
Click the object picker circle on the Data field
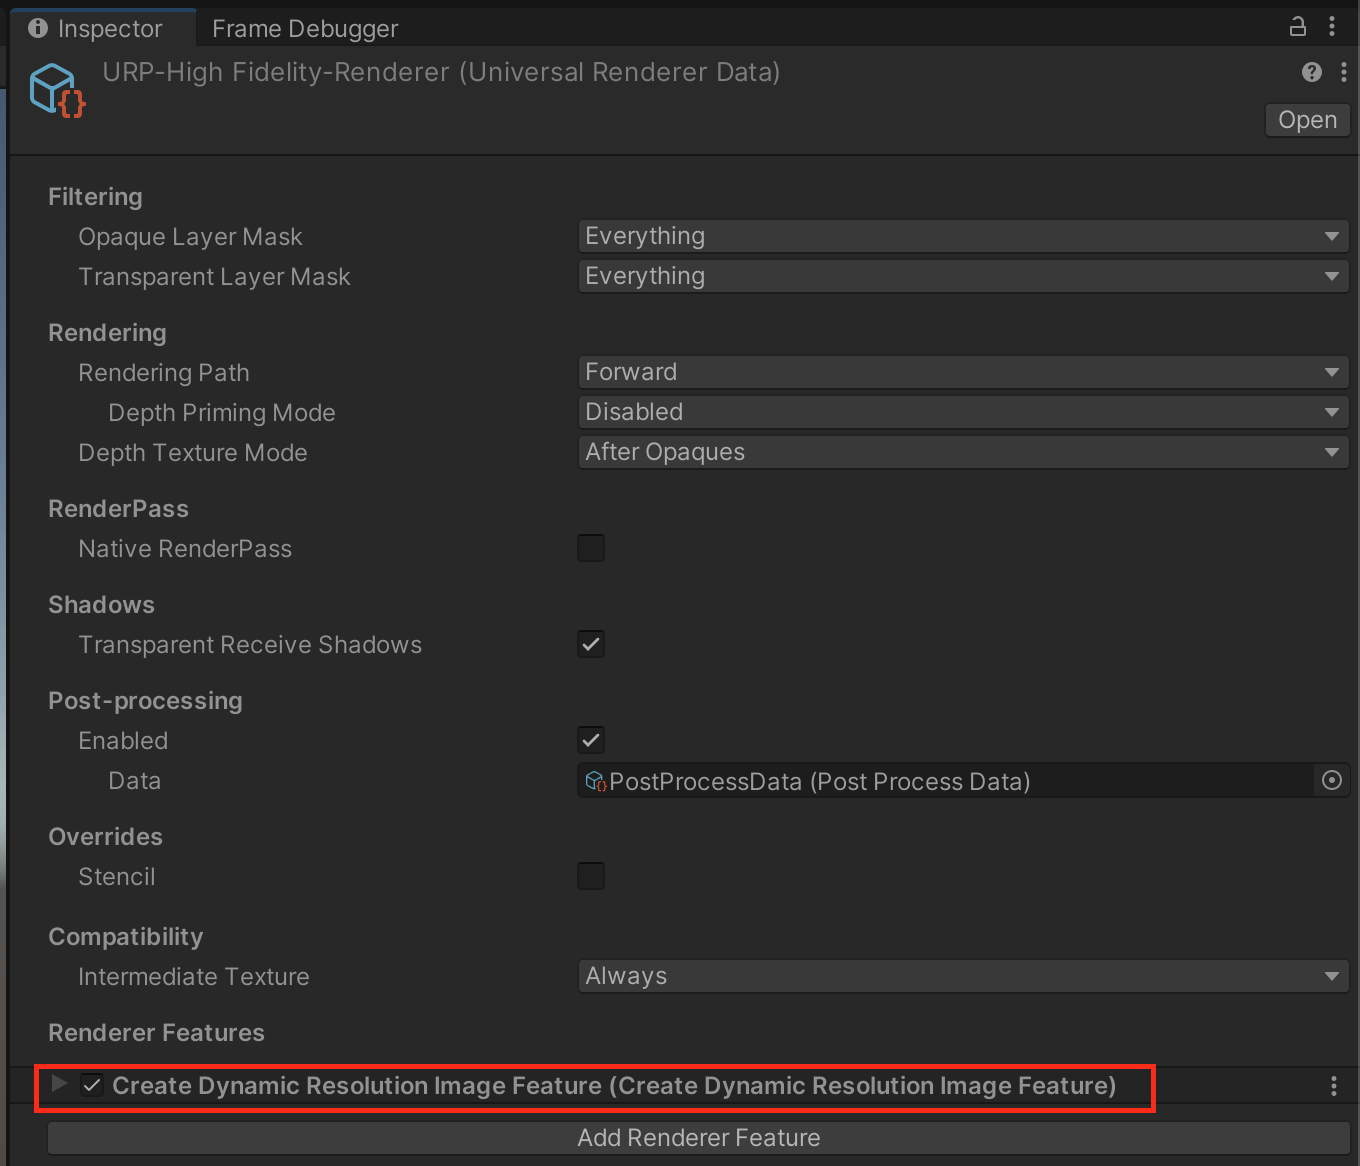click(1330, 781)
